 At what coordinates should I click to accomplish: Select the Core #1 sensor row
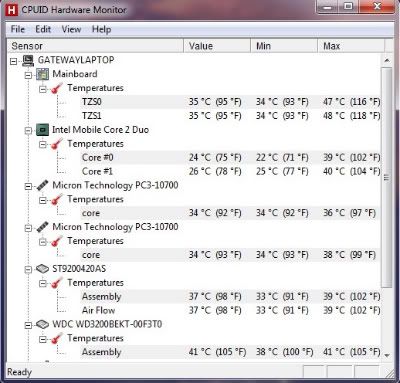pyautogui.click(x=231, y=172)
